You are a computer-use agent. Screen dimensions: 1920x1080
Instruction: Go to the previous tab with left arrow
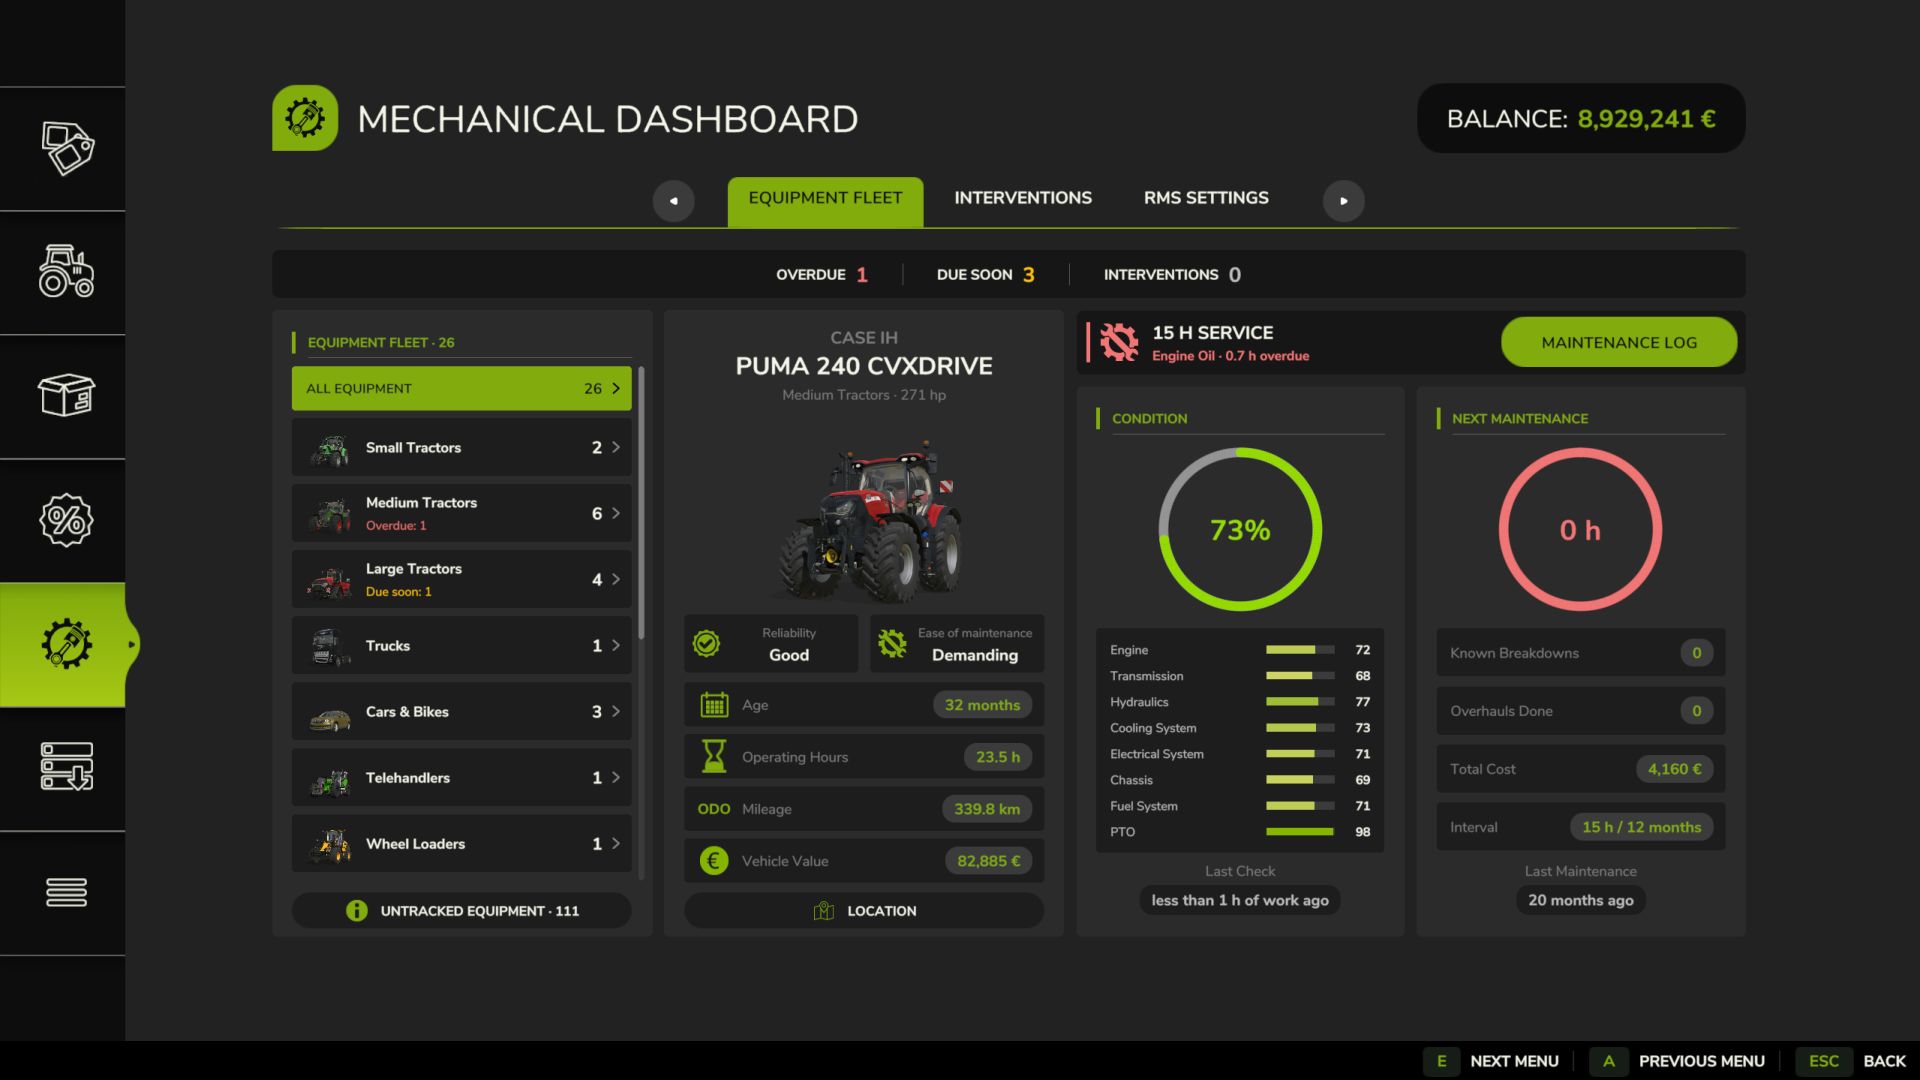pos(673,201)
